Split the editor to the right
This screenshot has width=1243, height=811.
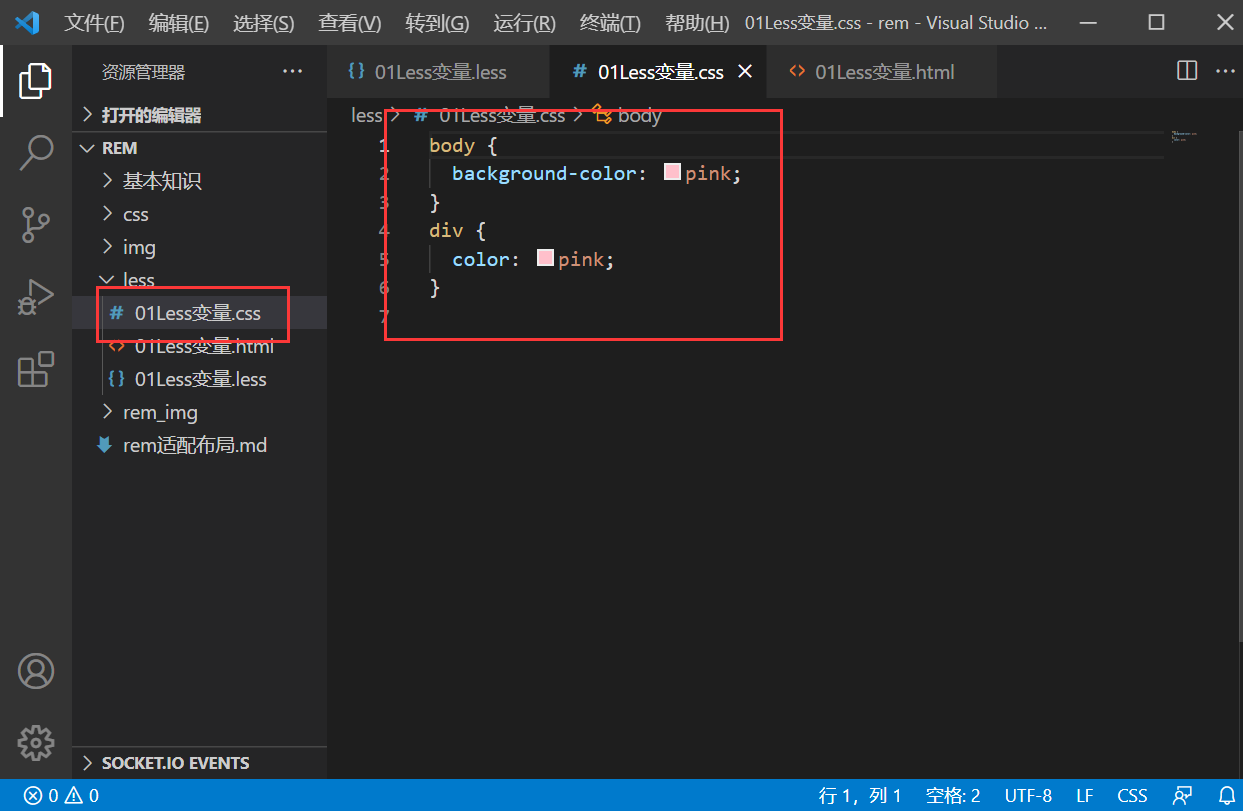click(1187, 71)
